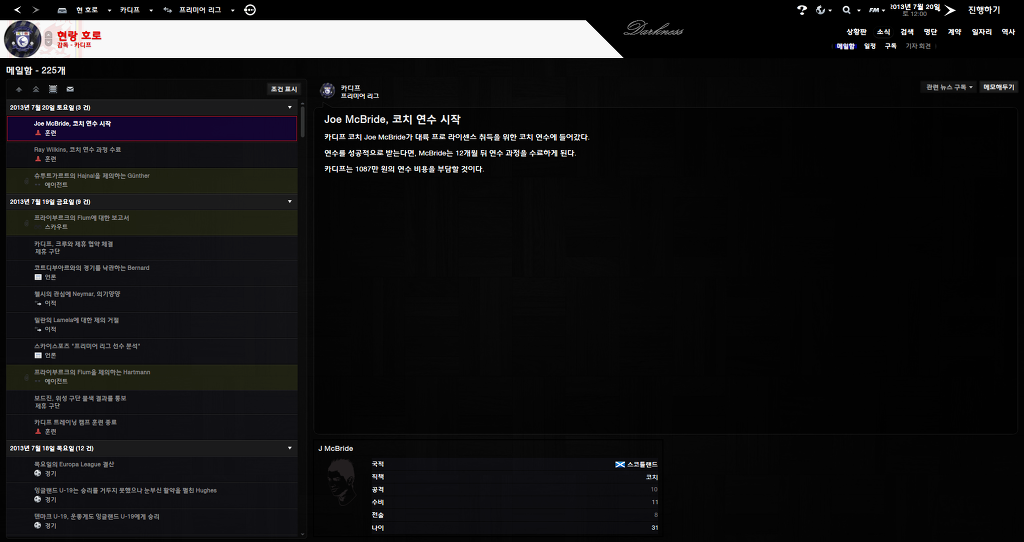The width and height of the screenshot is (1024, 542).
Task: Open the 현 호로 dropdown arrow
Action: [x=110, y=10]
